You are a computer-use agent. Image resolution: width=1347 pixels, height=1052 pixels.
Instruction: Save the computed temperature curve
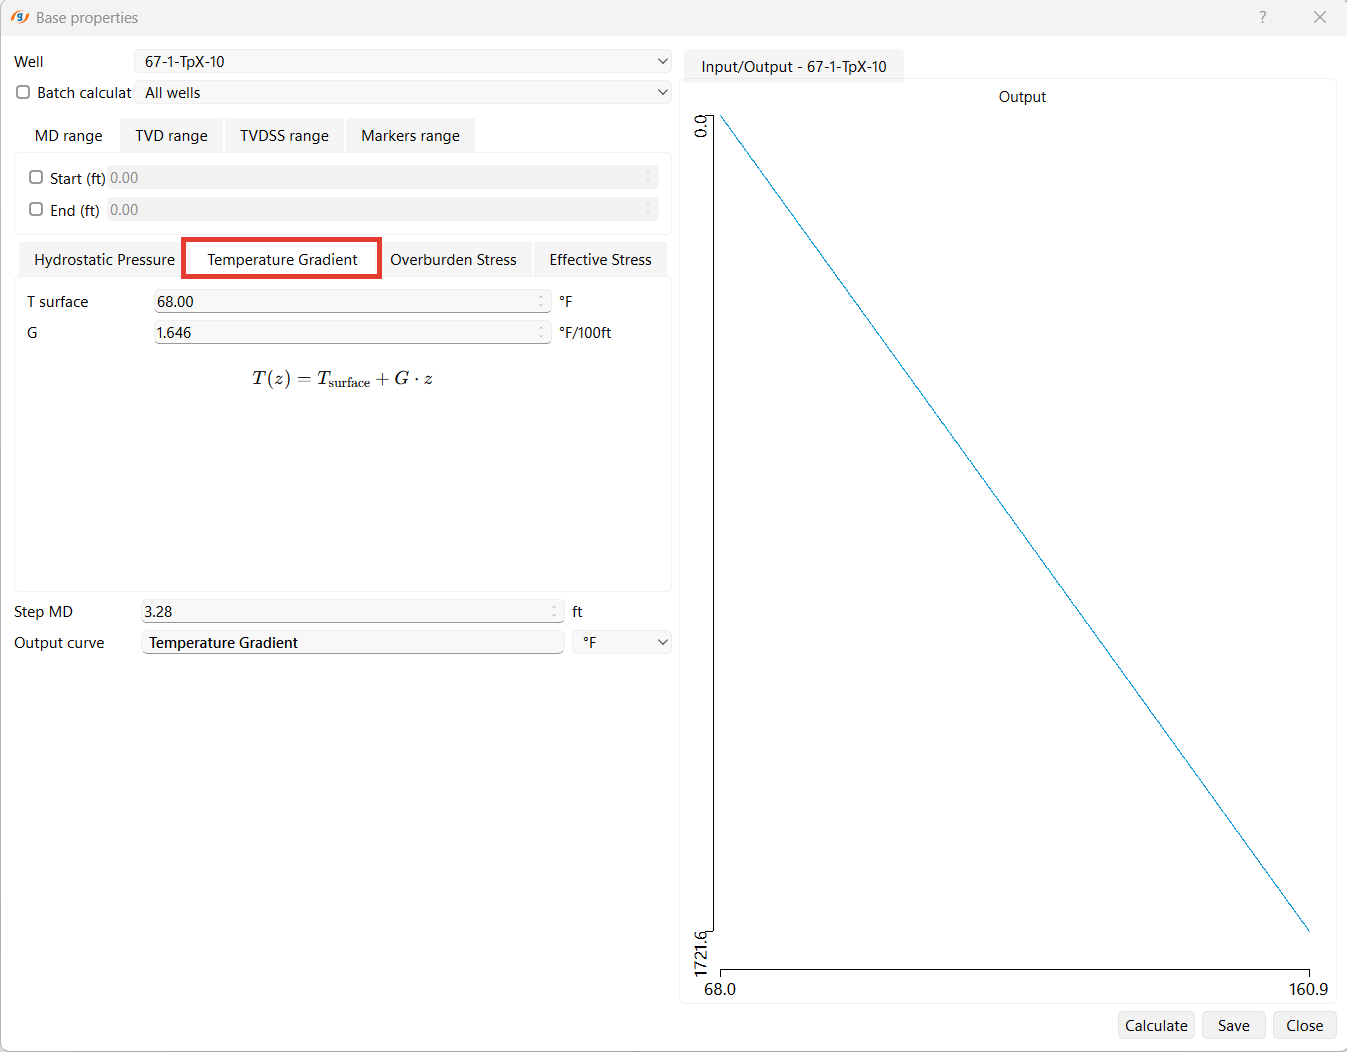(x=1233, y=1025)
